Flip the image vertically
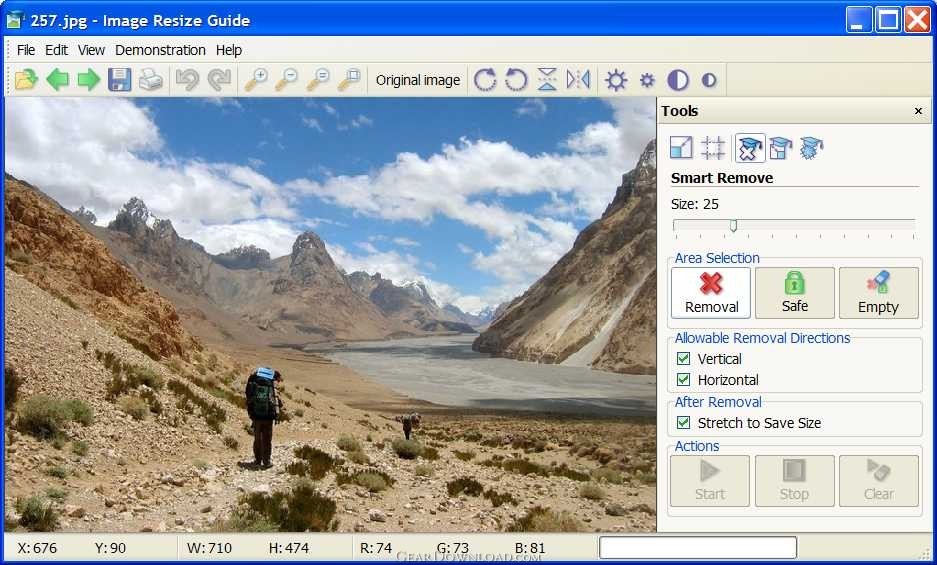This screenshot has width=937, height=565. click(x=547, y=80)
